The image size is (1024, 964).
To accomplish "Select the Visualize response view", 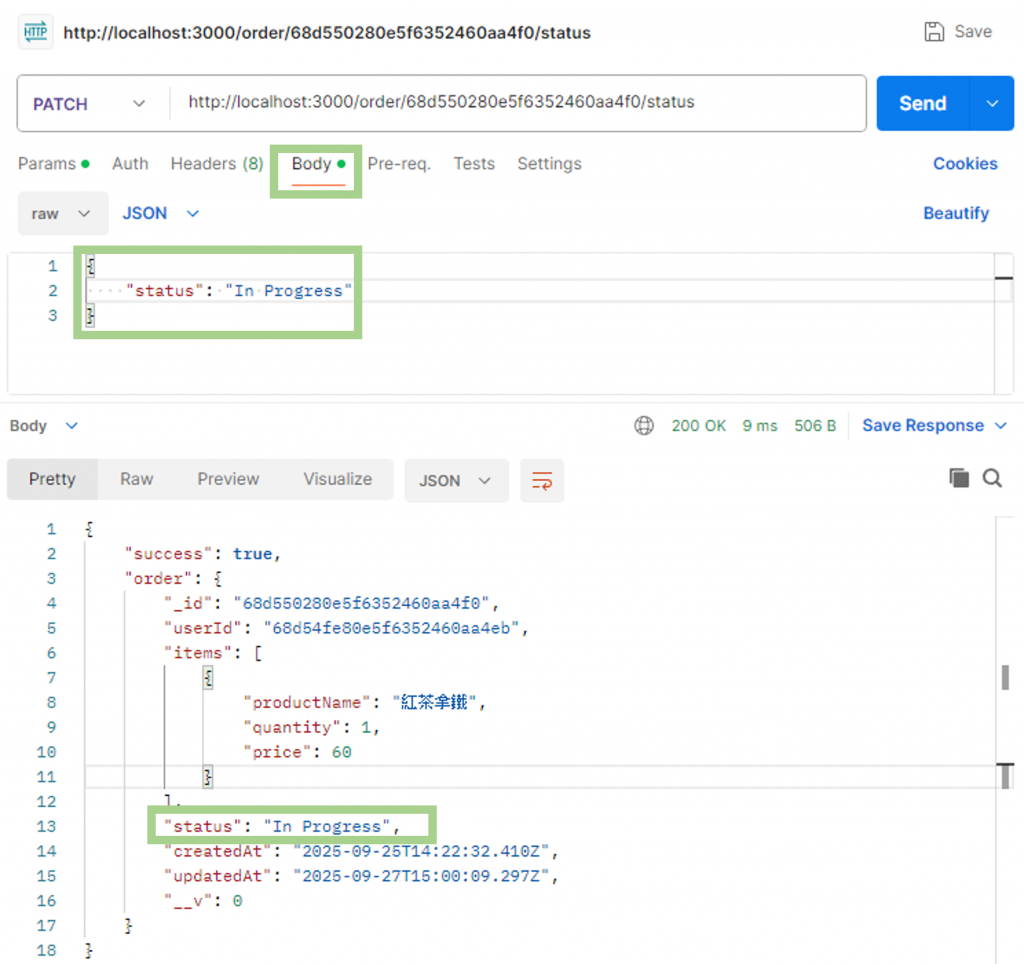I will coord(338,479).
